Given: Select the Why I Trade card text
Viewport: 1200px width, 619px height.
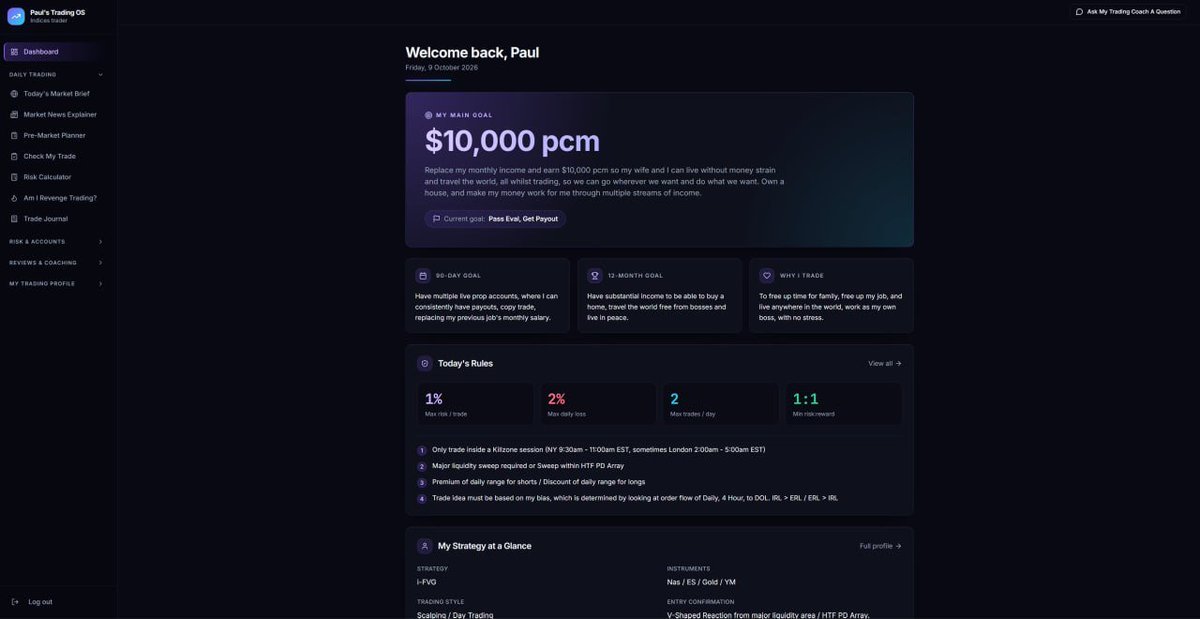Looking at the screenshot, I should click(831, 307).
